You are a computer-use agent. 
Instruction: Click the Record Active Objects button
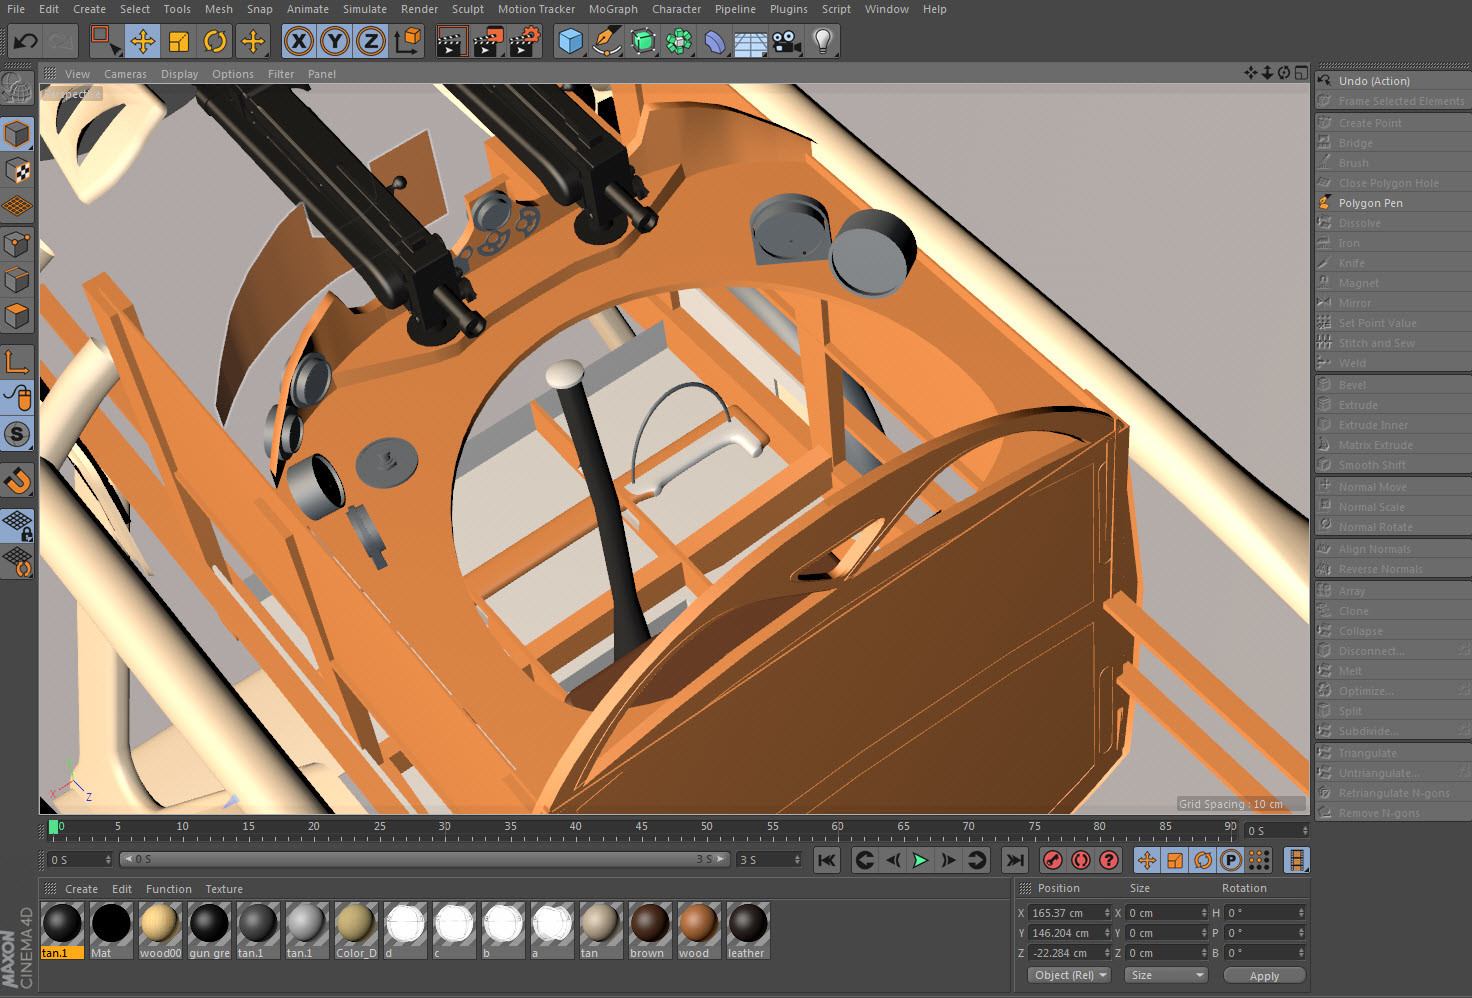point(1053,860)
